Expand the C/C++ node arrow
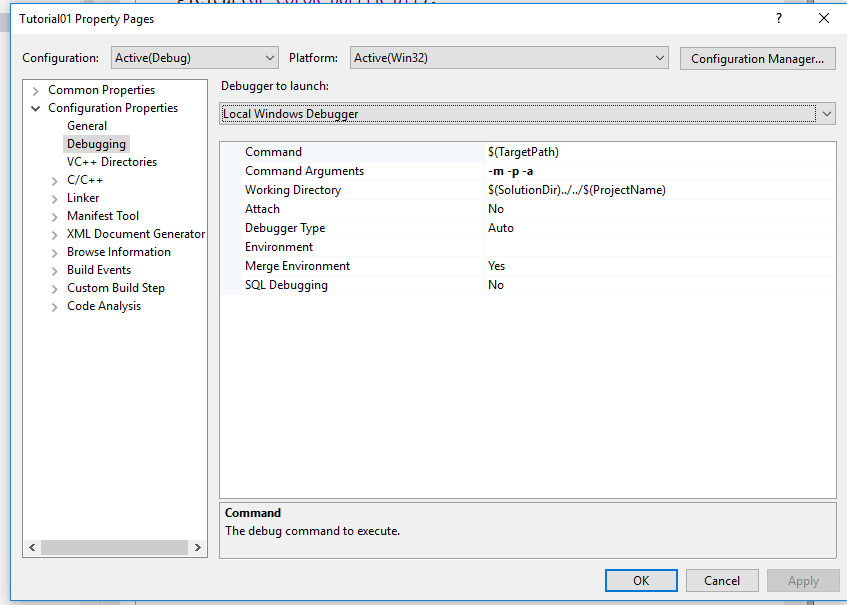 pos(55,181)
